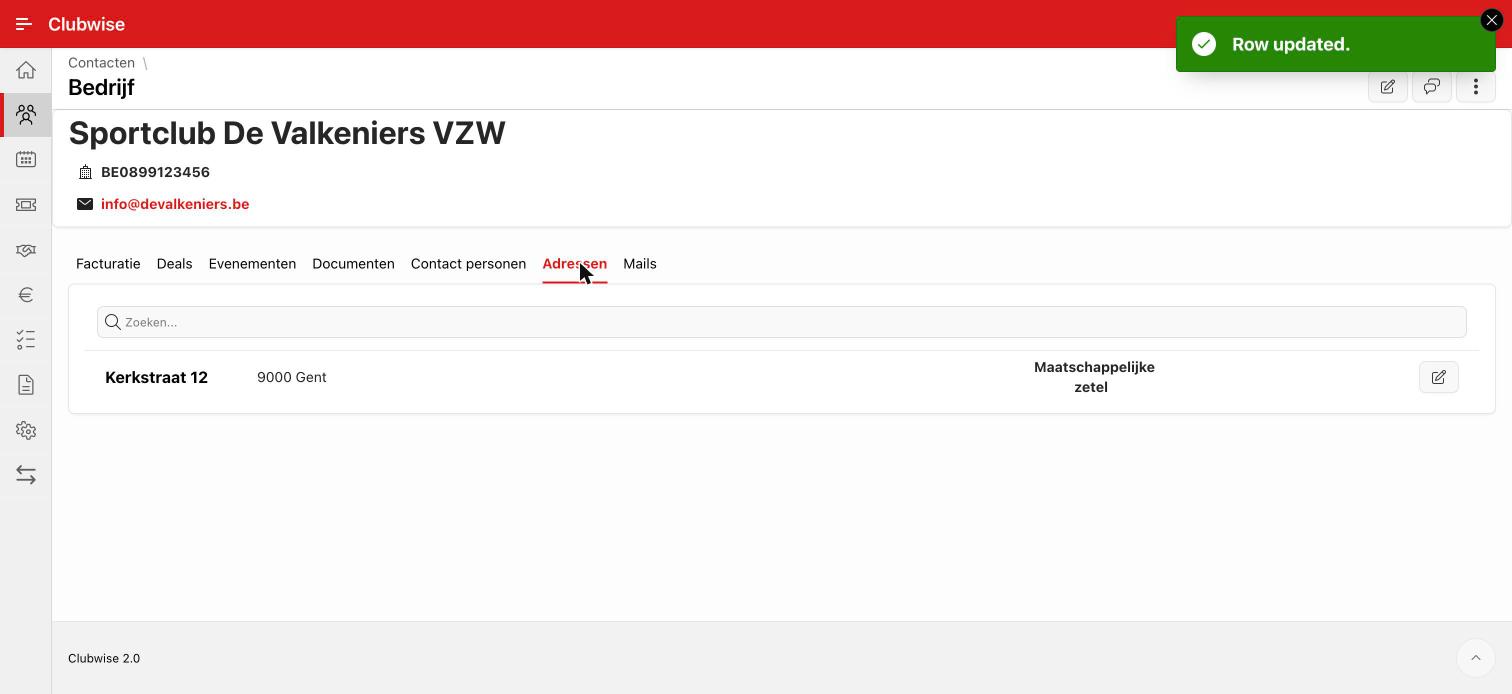Open the Euro finance sidebar icon

[x=26, y=295]
